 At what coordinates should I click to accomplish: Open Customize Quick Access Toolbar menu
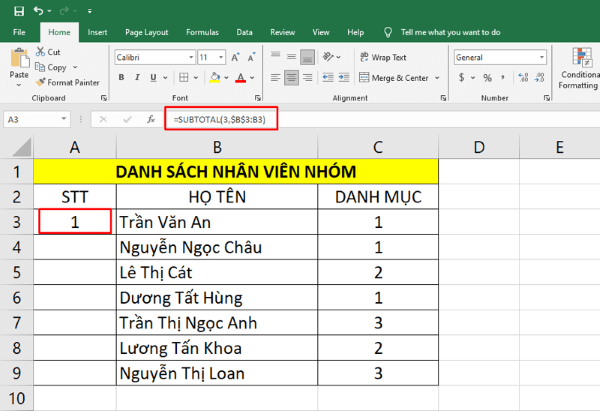90,11
